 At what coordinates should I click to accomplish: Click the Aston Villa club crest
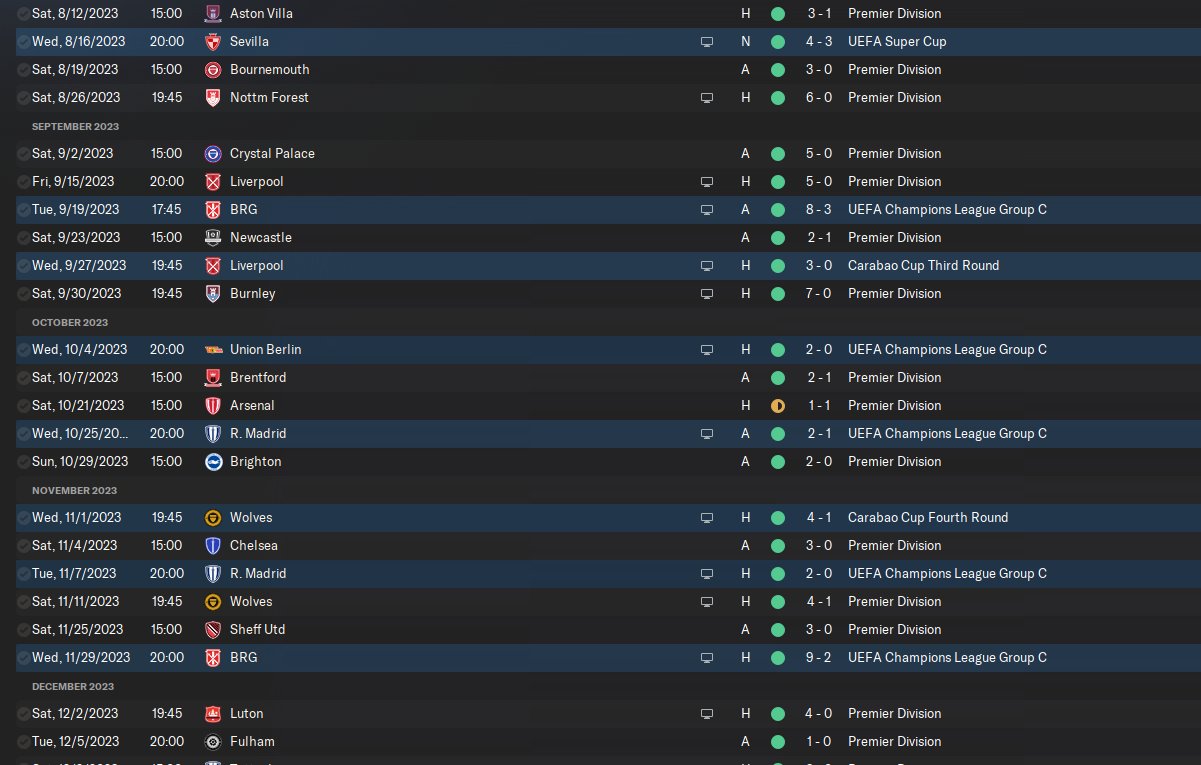pyautogui.click(x=212, y=14)
